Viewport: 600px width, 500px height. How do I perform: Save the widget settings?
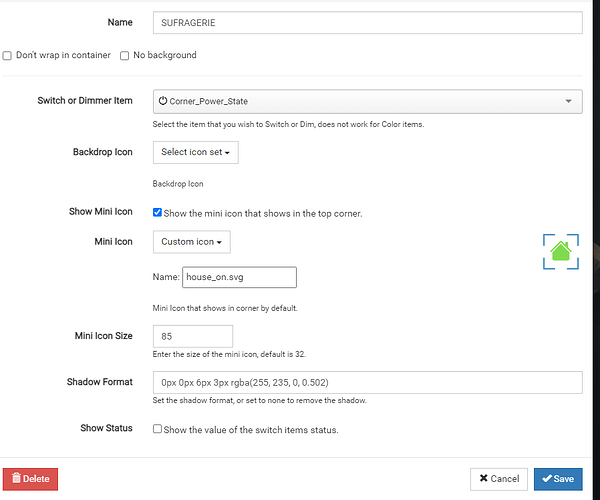pos(558,479)
